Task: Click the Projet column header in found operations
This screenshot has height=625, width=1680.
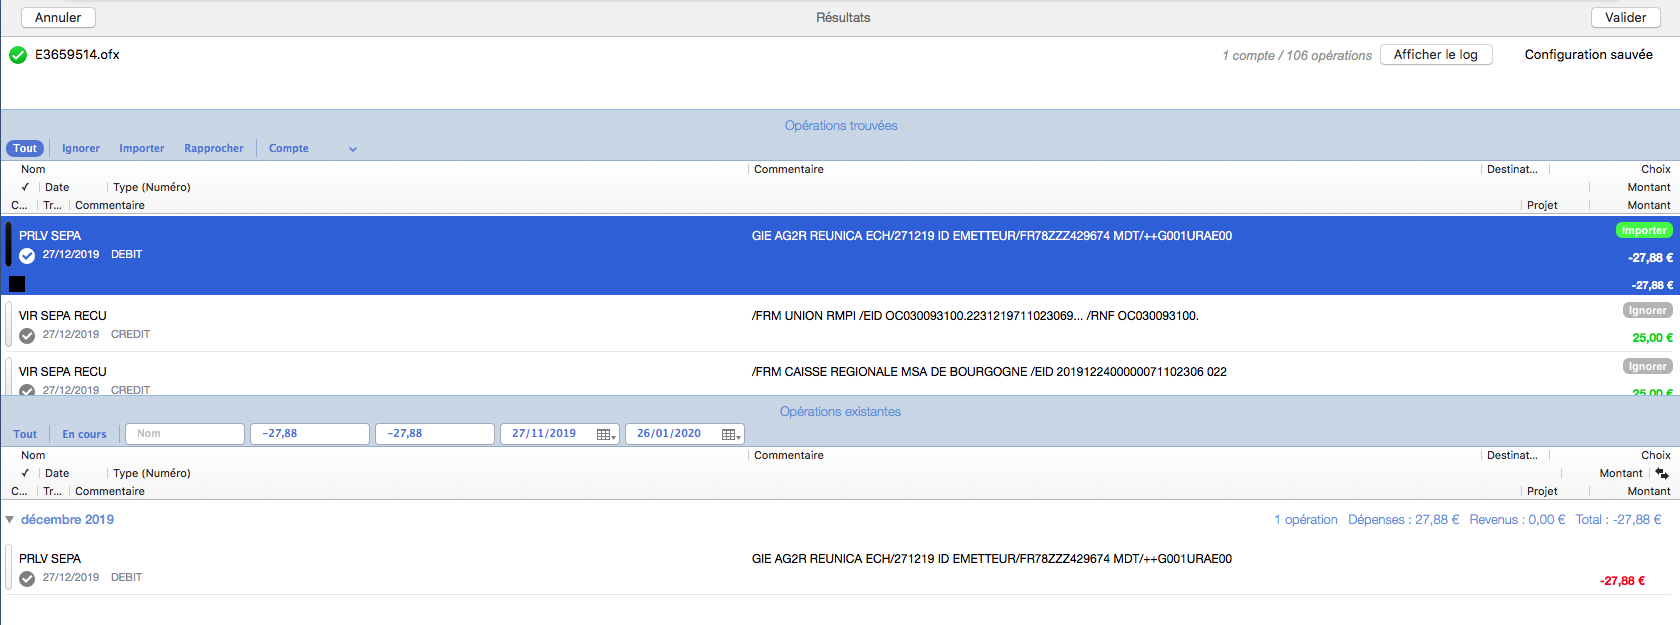Action: point(1542,205)
